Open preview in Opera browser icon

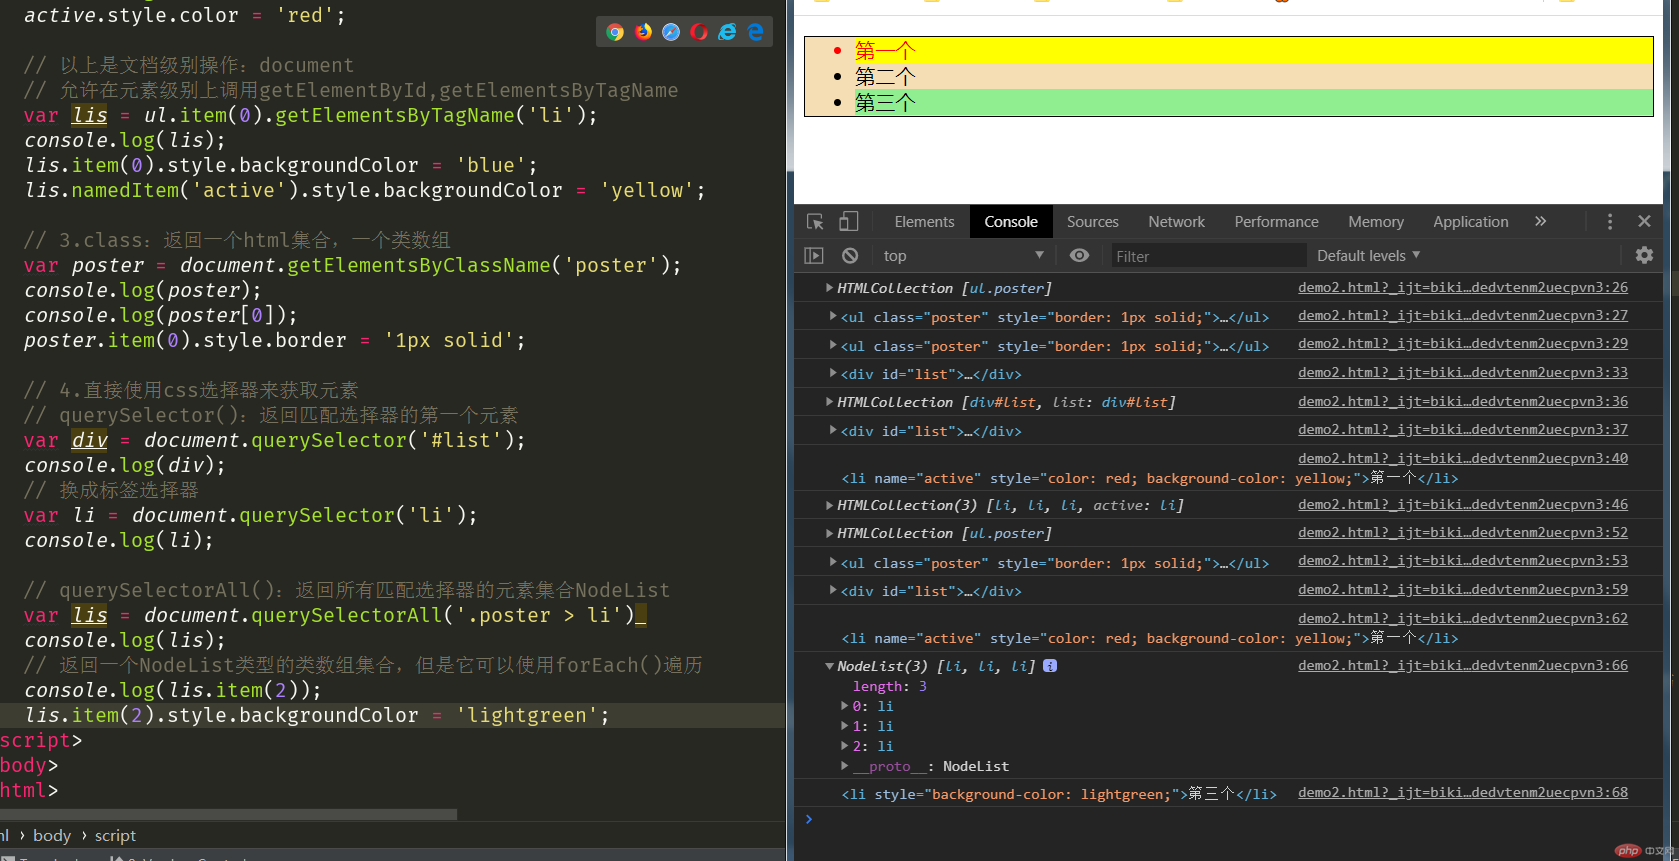click(x=699, y=32)
